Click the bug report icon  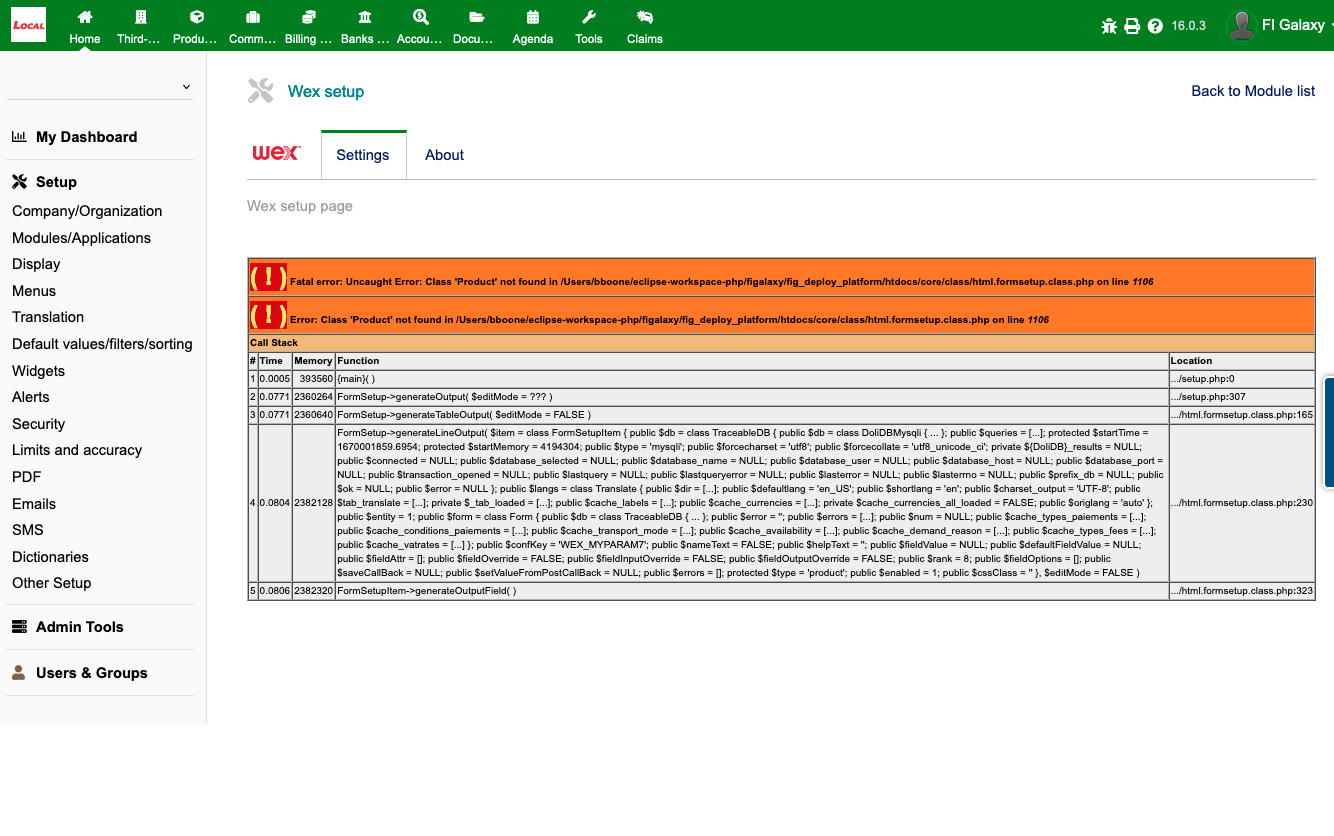click(x=1109, y=24)
